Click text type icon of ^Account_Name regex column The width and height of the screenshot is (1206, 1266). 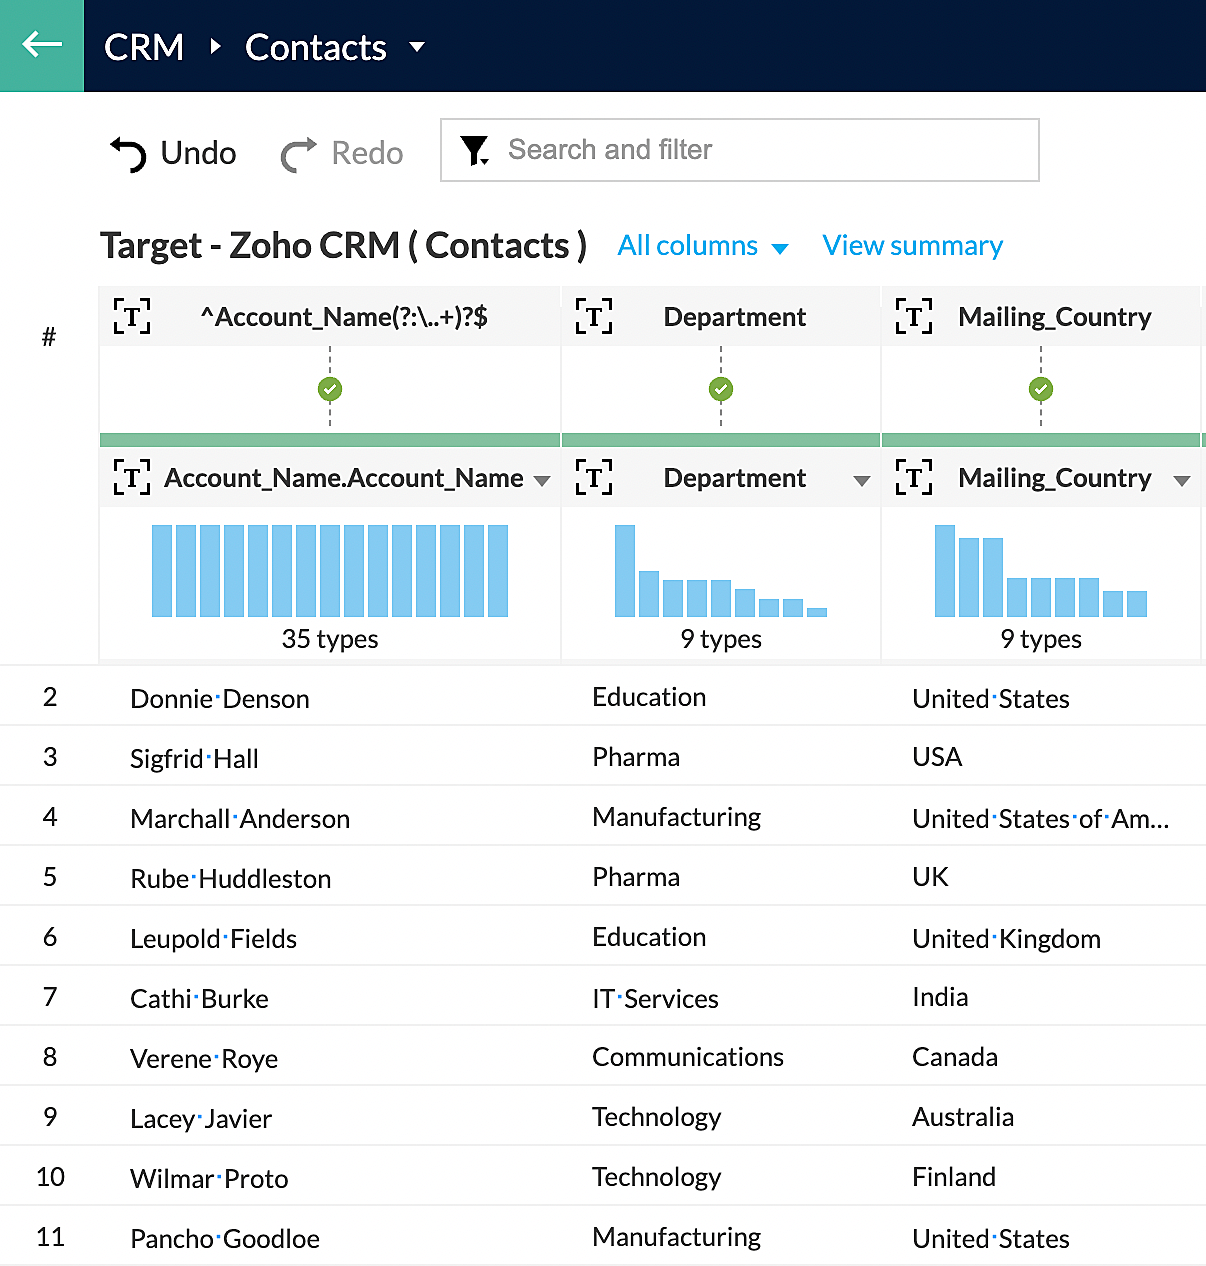click(132, 317)
